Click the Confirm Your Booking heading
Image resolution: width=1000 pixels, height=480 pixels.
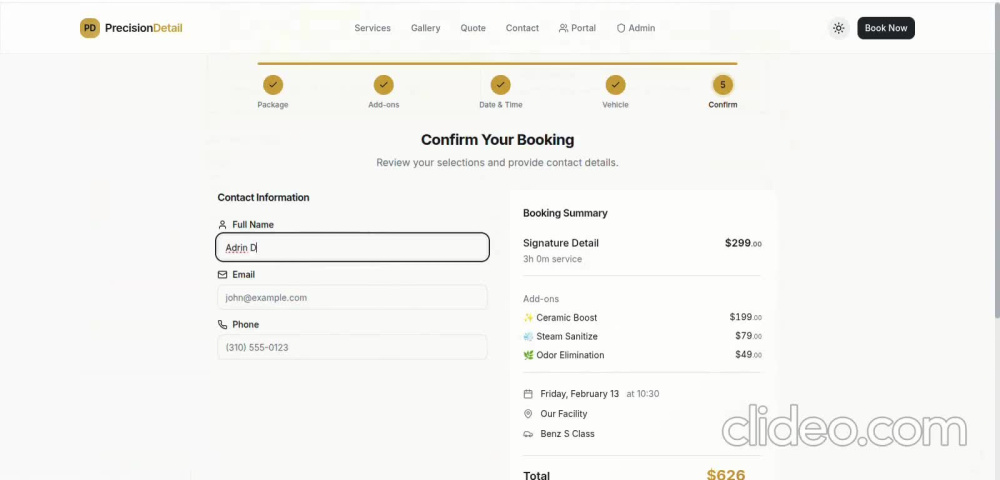click(x=497, y=140)
